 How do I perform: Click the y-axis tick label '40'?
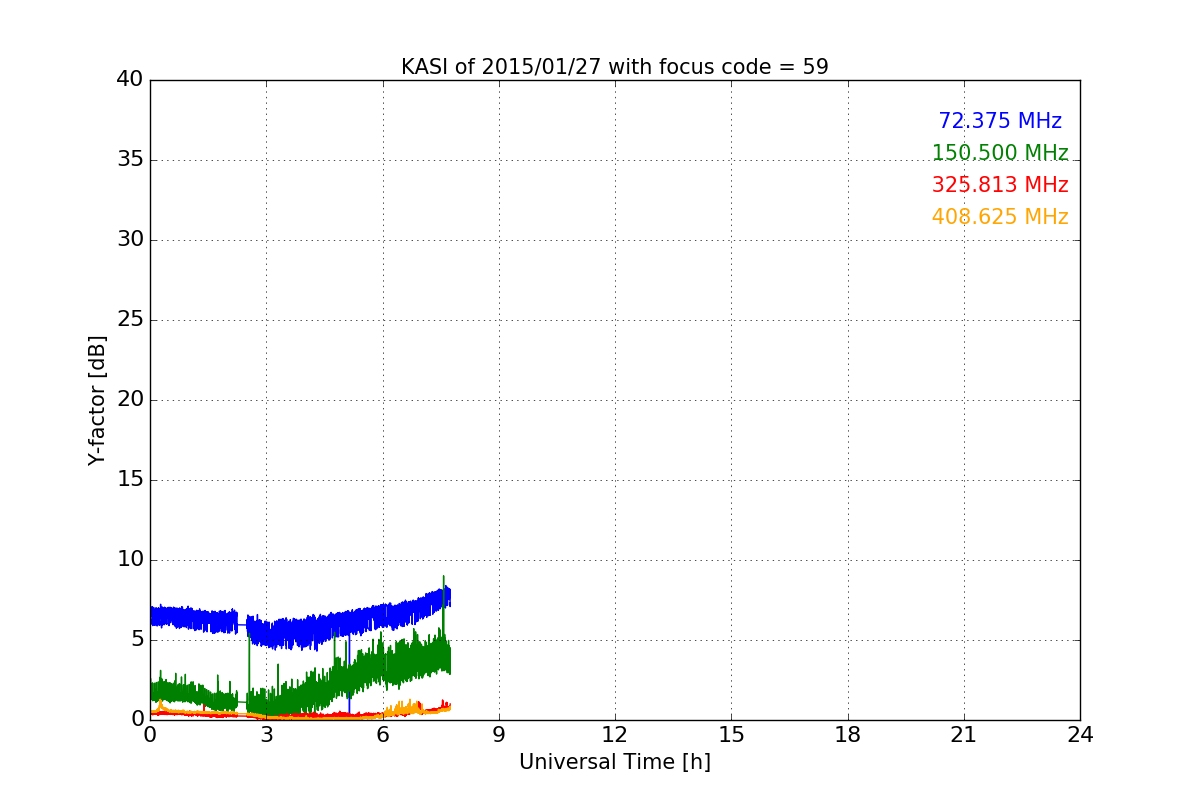130,80
